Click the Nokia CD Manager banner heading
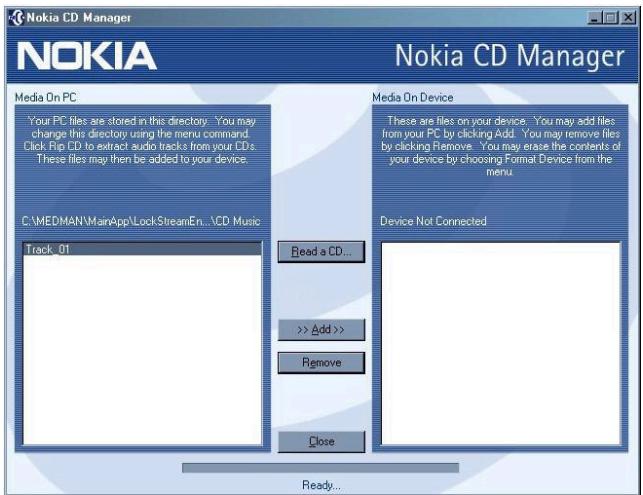The image size is (643, 495). 509,56
